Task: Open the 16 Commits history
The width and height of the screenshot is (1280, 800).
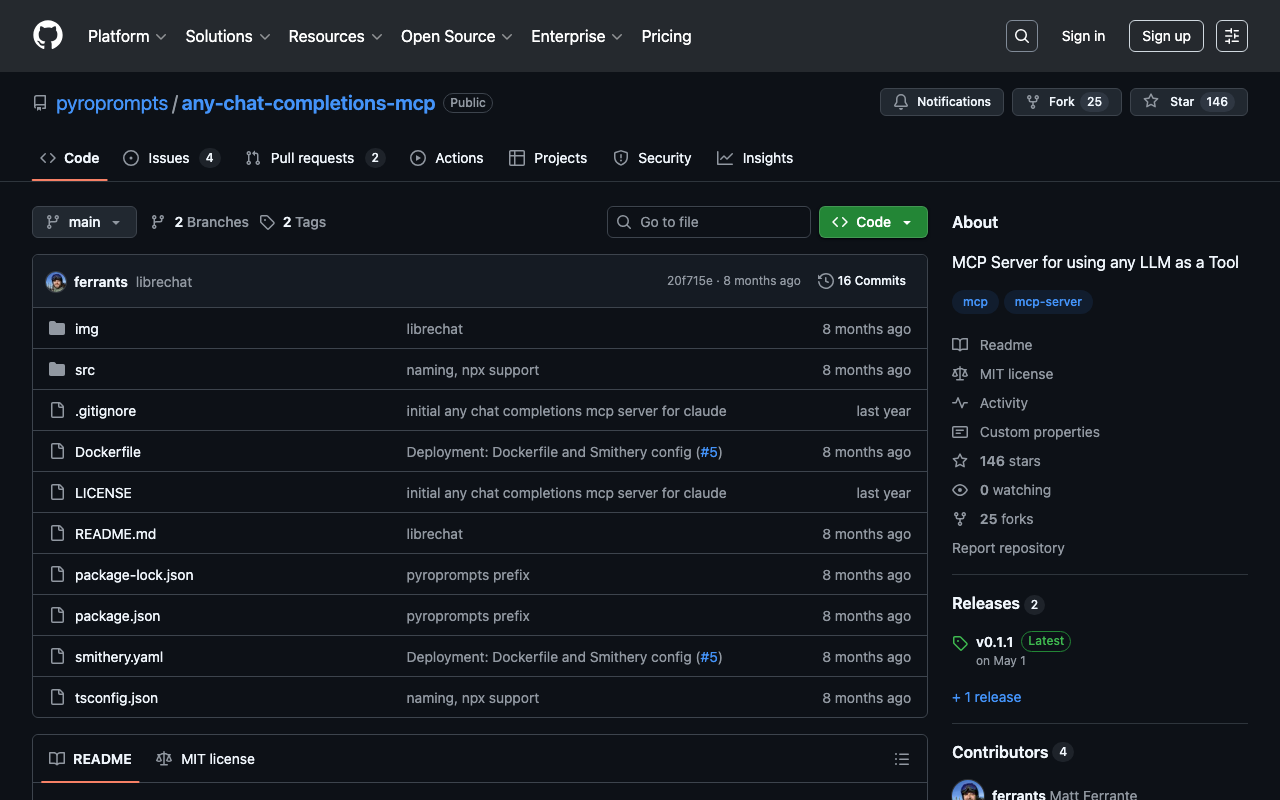Action: 861,281
